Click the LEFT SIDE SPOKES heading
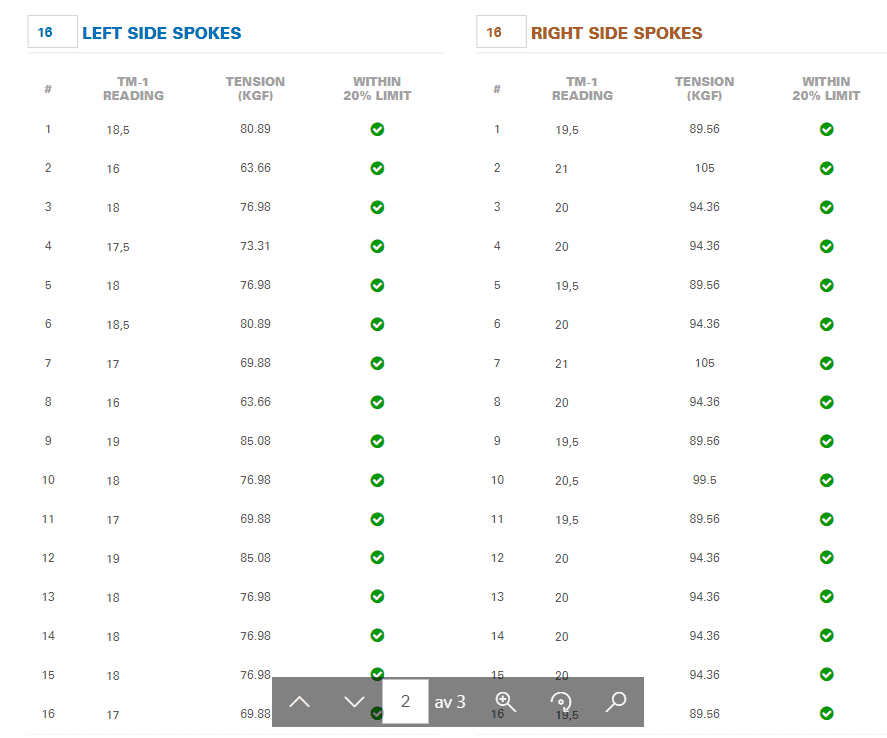 coord(162,33)
